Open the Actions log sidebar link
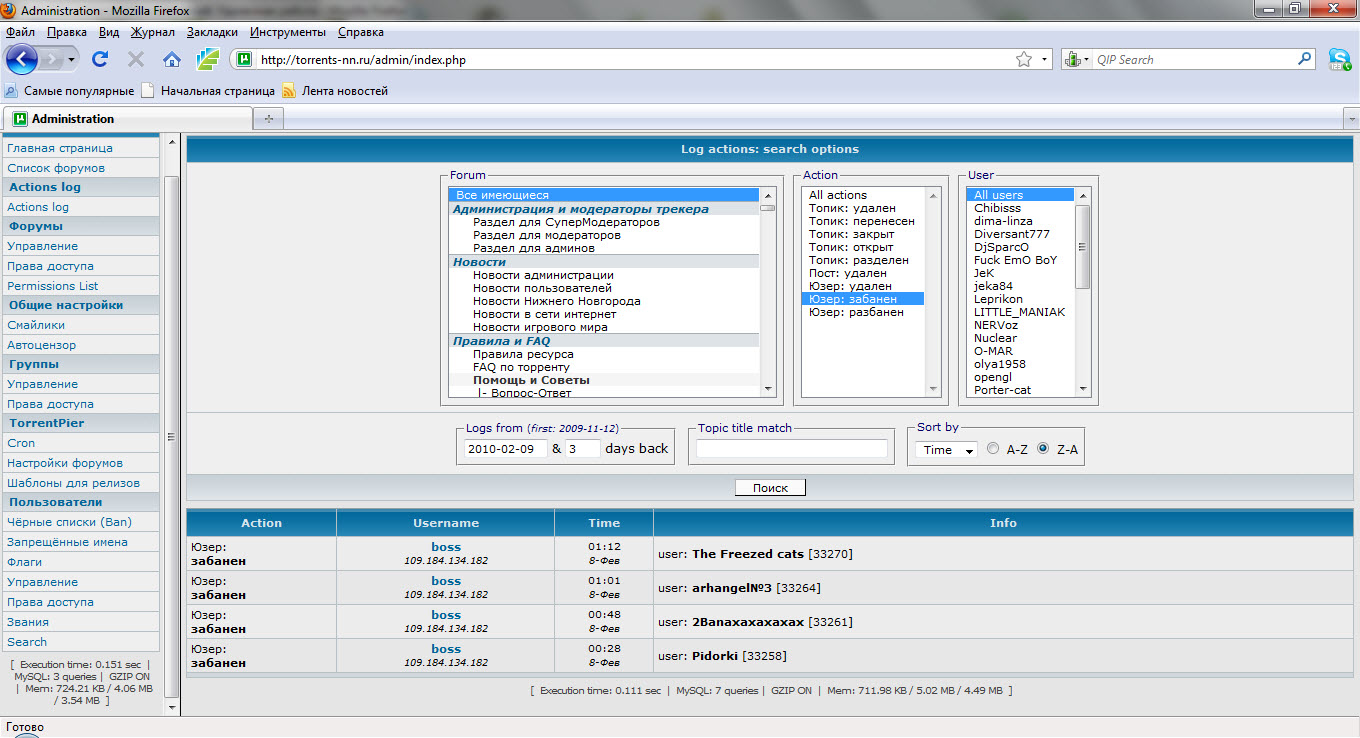Viewport: 1360px width, 738px height. (38, 207)
